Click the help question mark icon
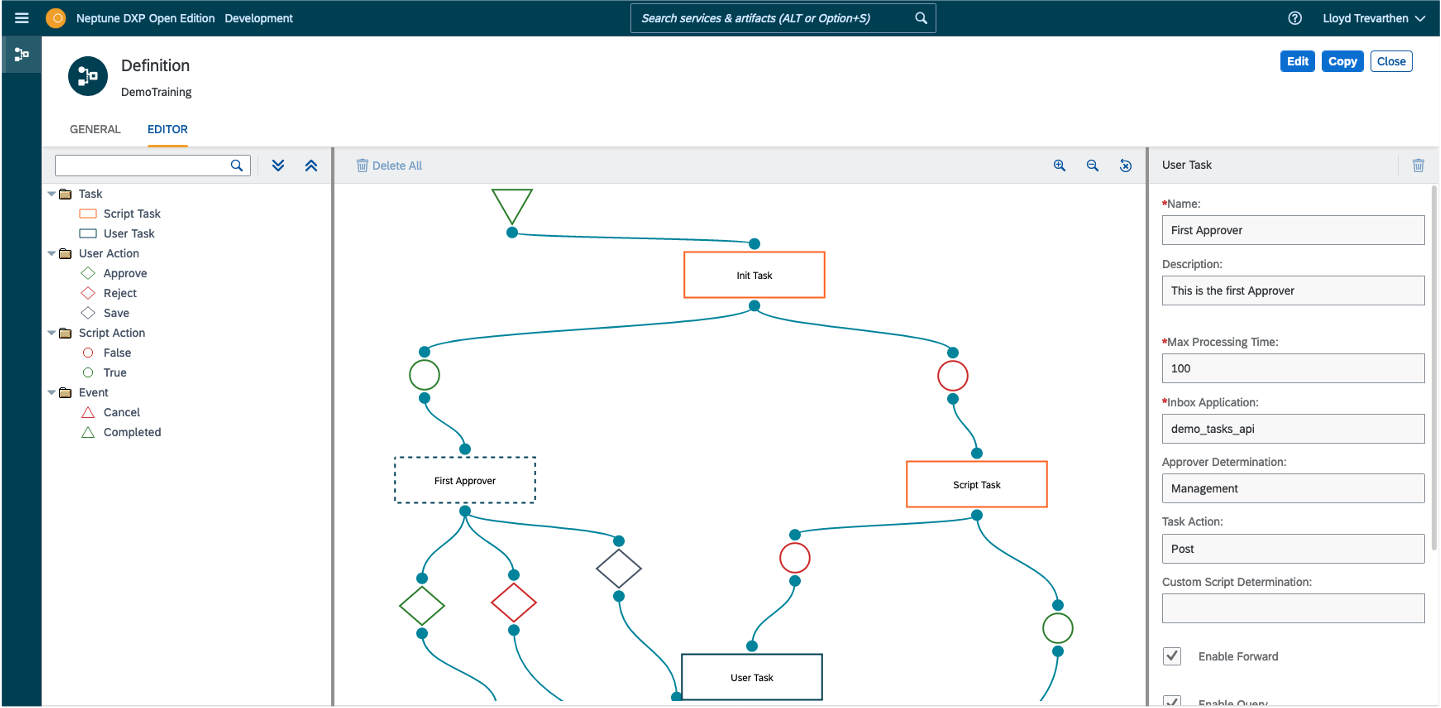1441x708 pixels. 1295,18
